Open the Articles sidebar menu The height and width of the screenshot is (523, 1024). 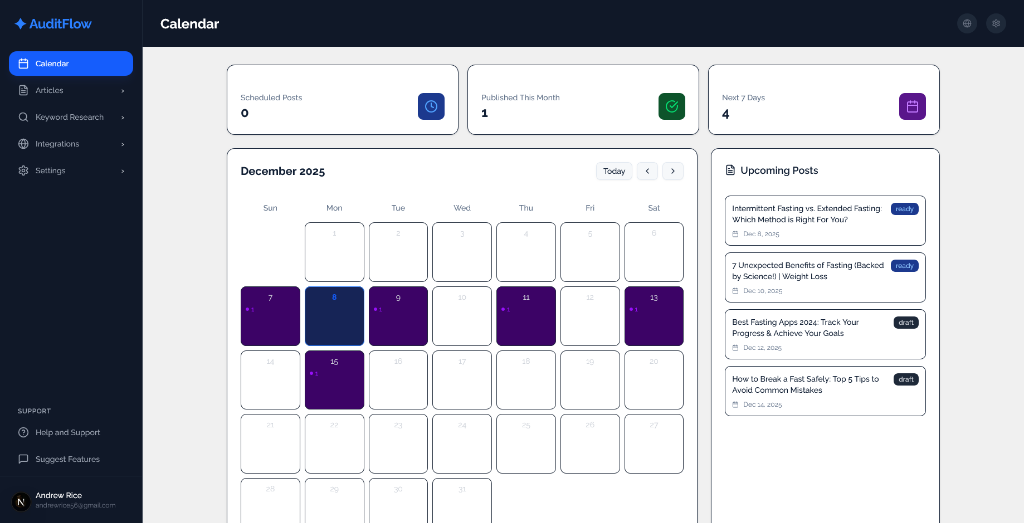click(x=71, y=90)
